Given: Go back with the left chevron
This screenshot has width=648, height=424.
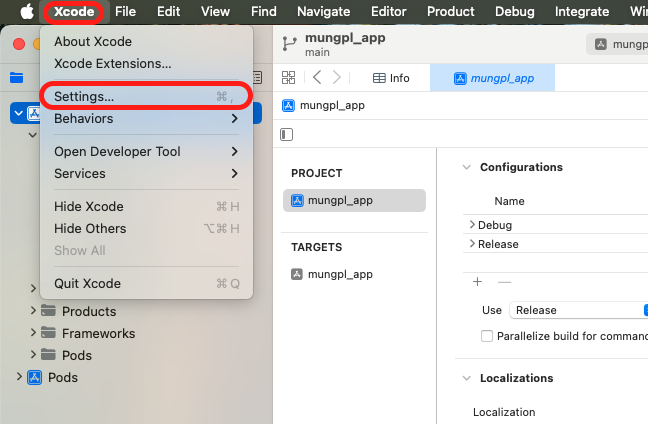Looking at the screenshot, I should pos(317,77).
